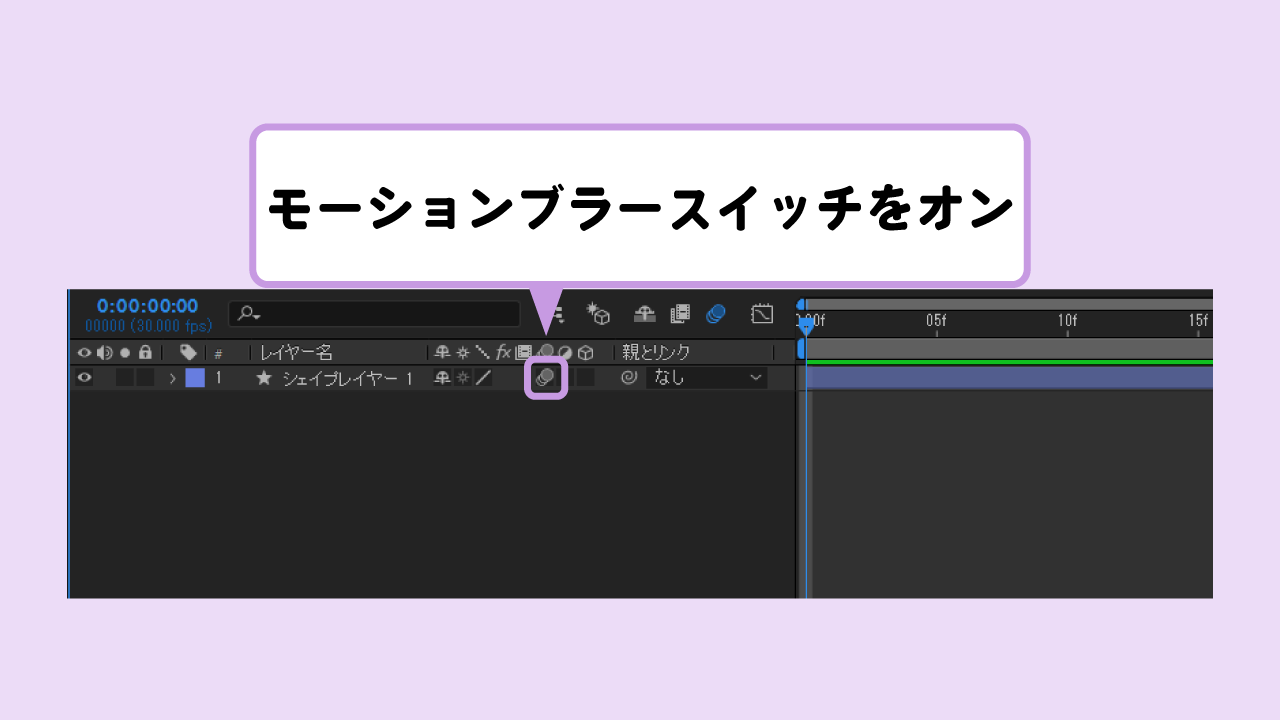1280x720 pixels.
Task: Open the Graph Editor
Action: click(x=762, y=314)
